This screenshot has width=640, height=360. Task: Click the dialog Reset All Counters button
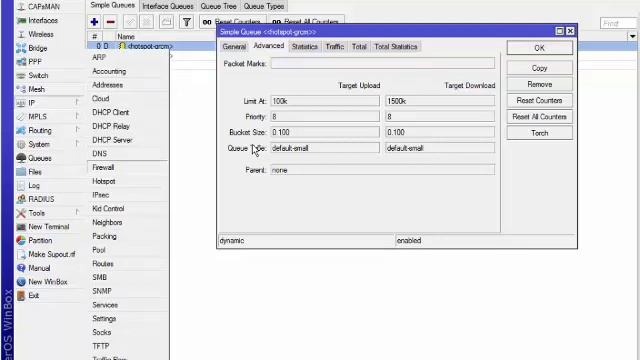coord(540,117)
